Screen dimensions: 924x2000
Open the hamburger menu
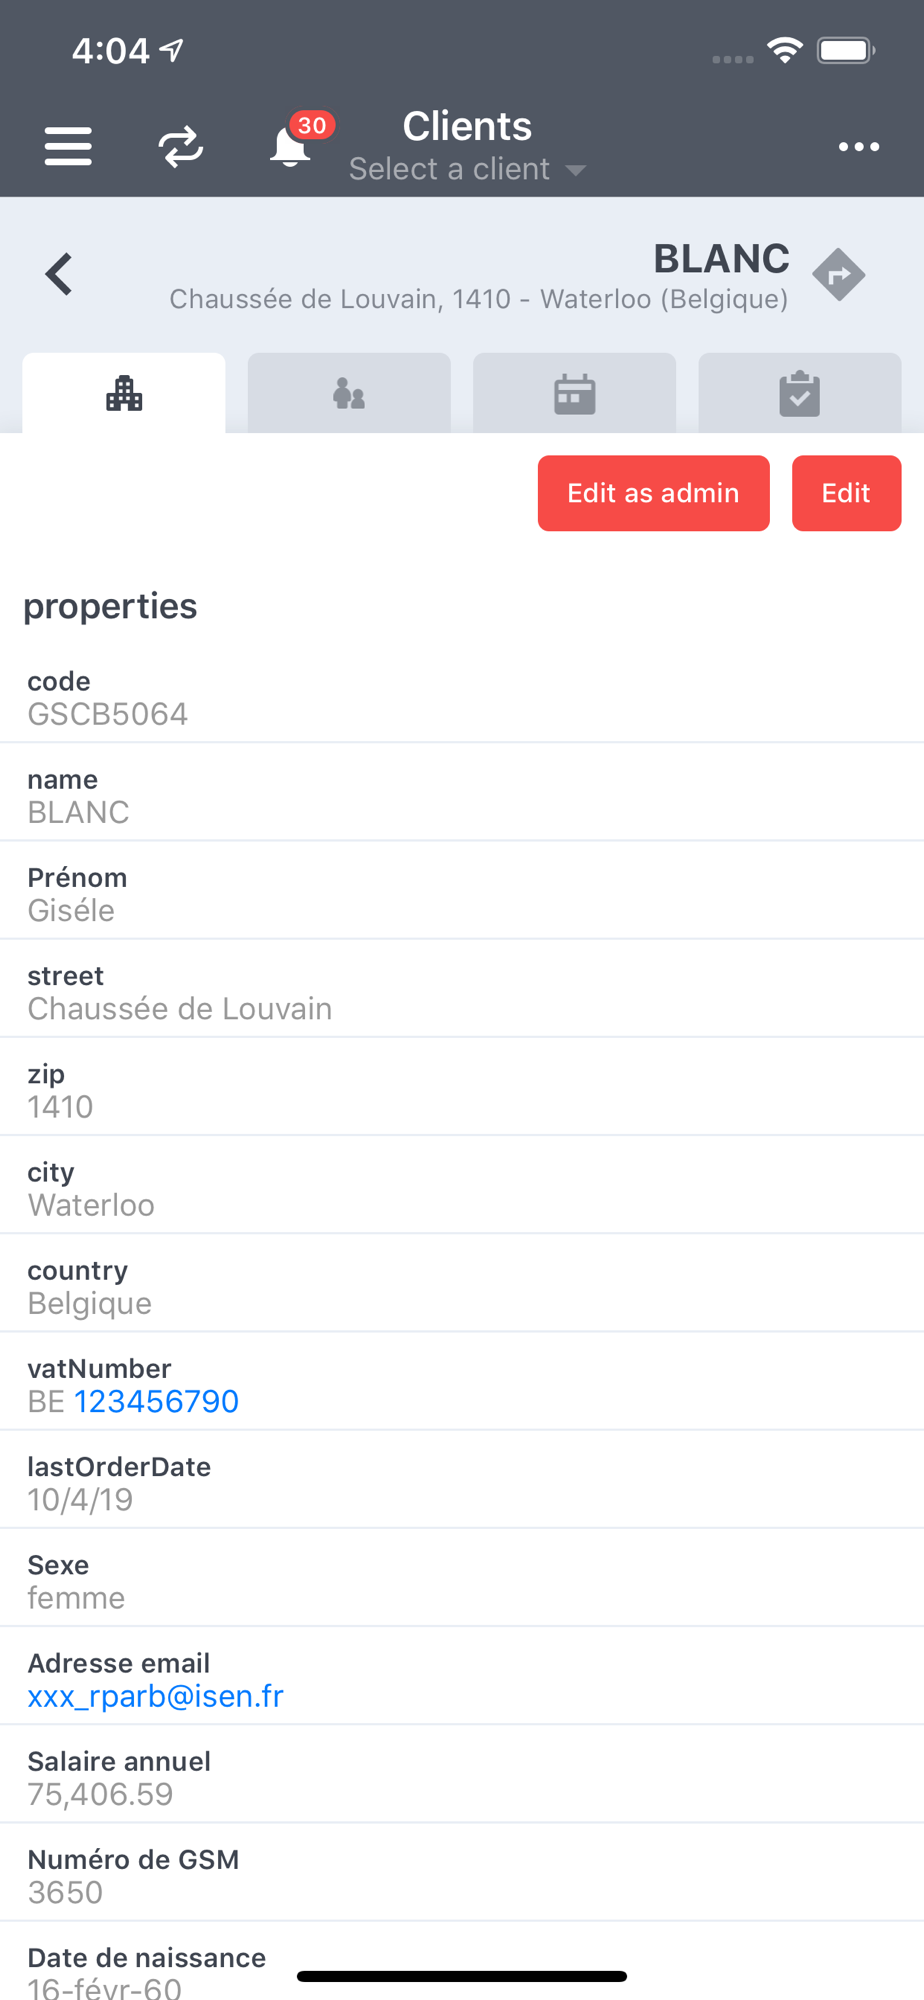click(x=68, y=147)
